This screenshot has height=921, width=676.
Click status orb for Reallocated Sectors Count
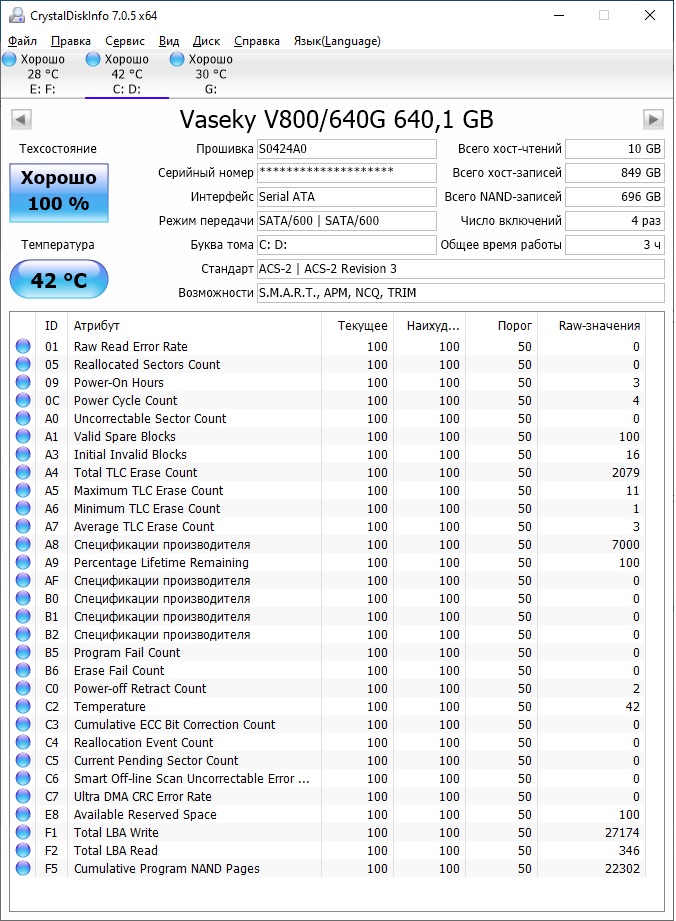(x=23, y=364)
